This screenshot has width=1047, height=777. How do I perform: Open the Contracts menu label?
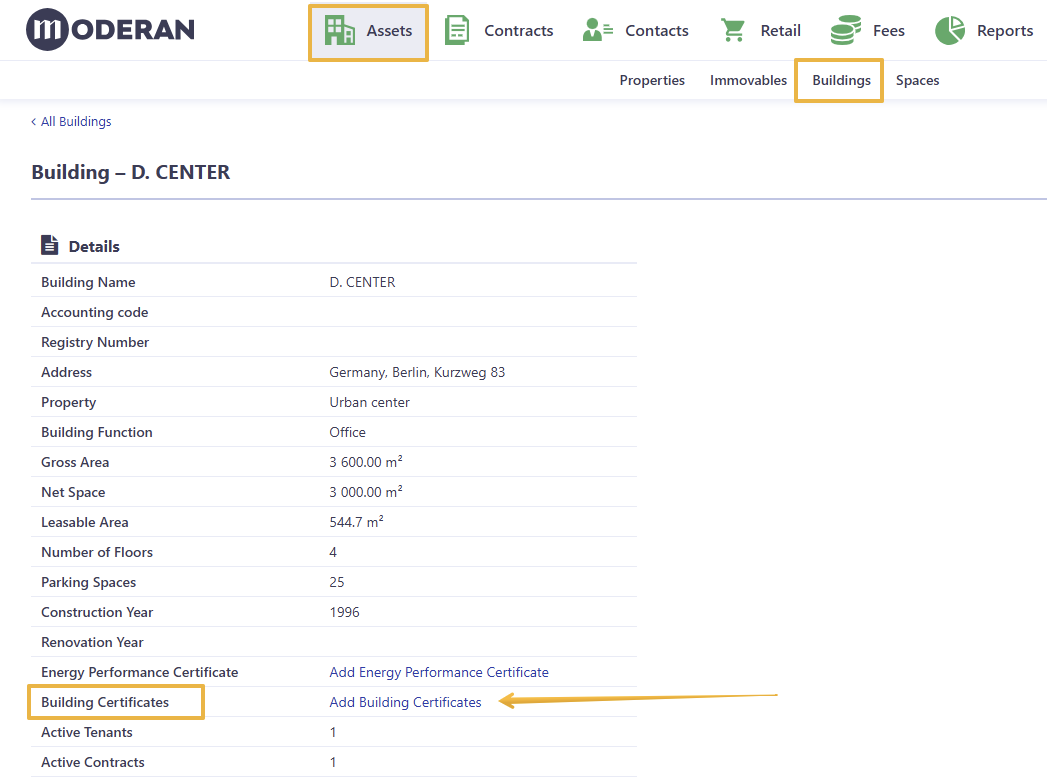pos(519,31)
